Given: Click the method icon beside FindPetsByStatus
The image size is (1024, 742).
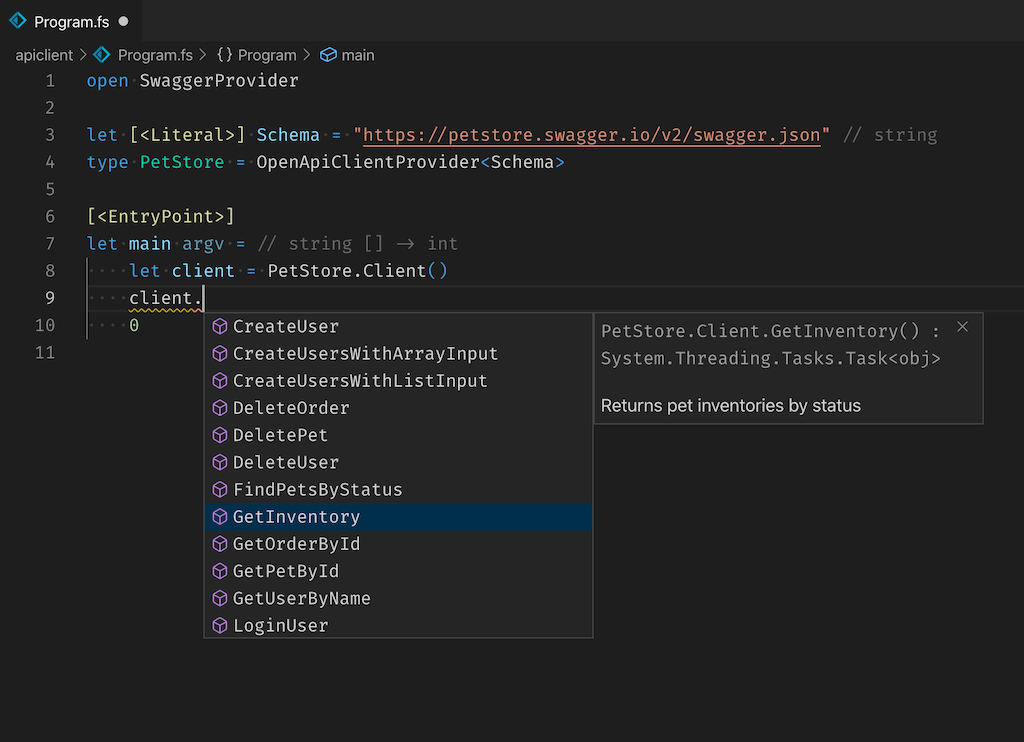Looking at the screenshot, I should (x=220, y=490).
